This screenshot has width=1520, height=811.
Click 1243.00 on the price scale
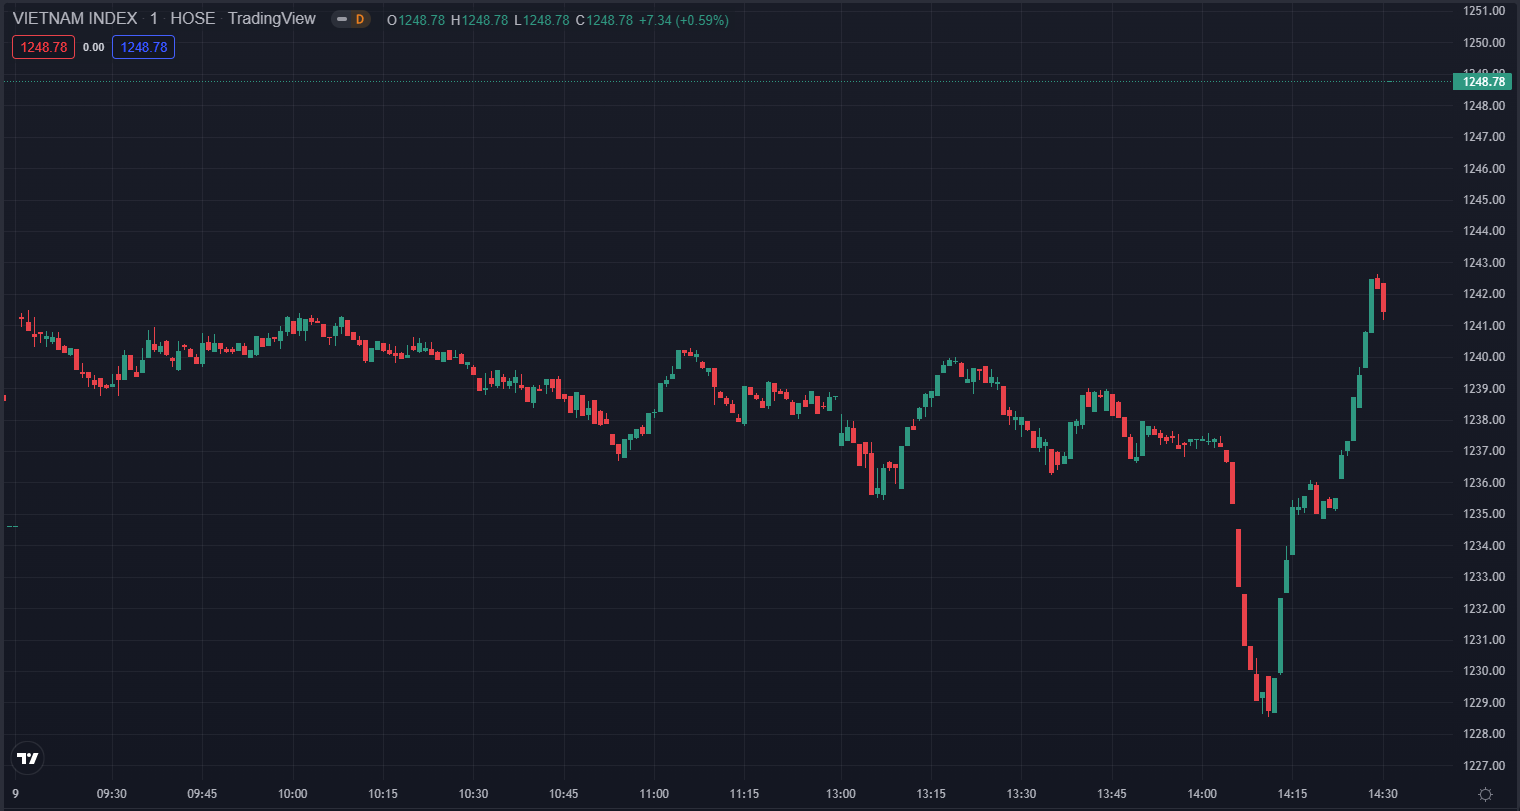(x=1484, y=263)
